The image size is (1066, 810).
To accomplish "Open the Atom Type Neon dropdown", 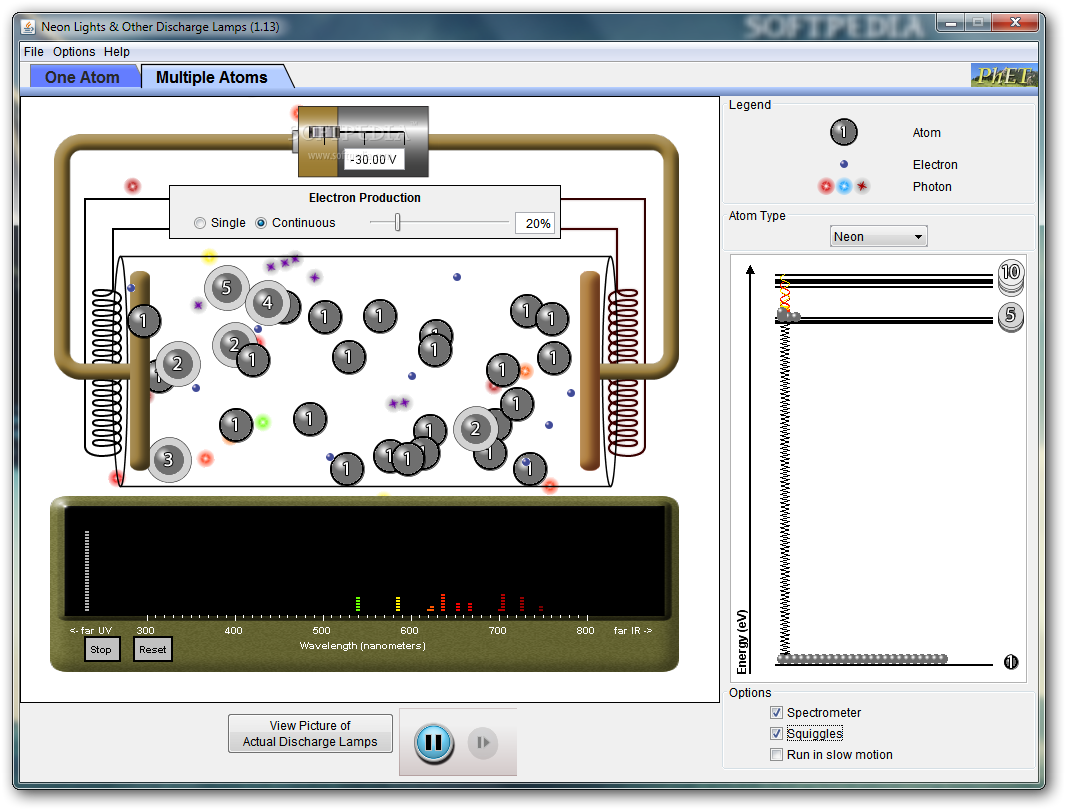I will click(x=878, y=237).
